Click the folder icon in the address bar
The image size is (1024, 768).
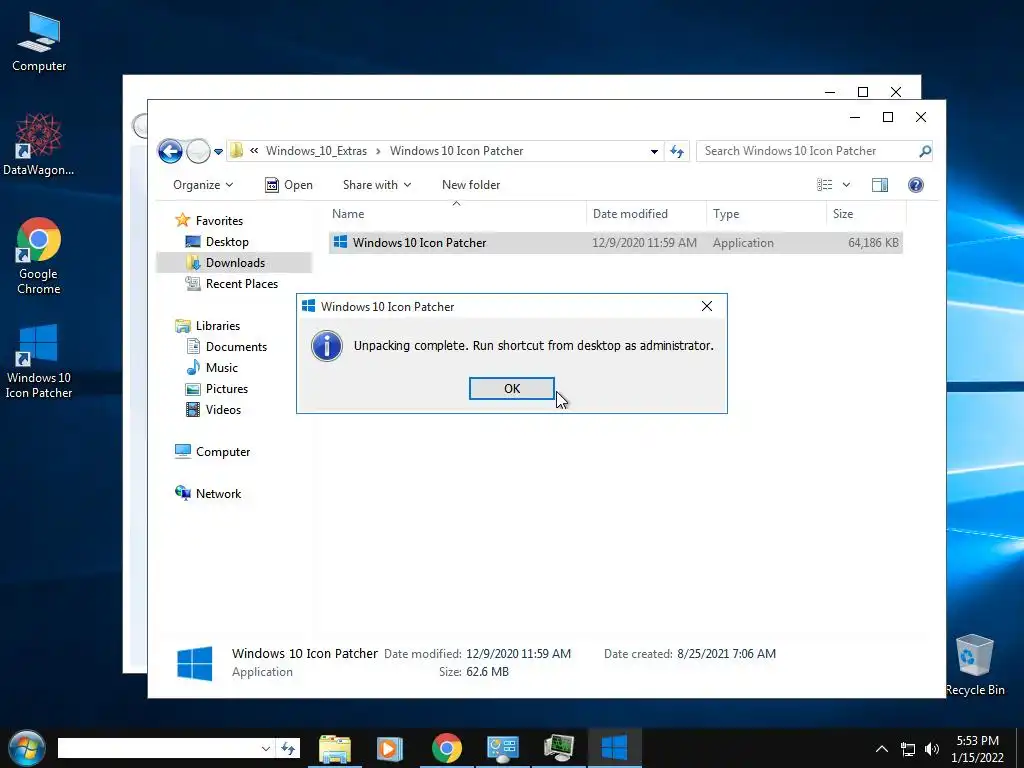pyautogui.click(x=236, y=151)
